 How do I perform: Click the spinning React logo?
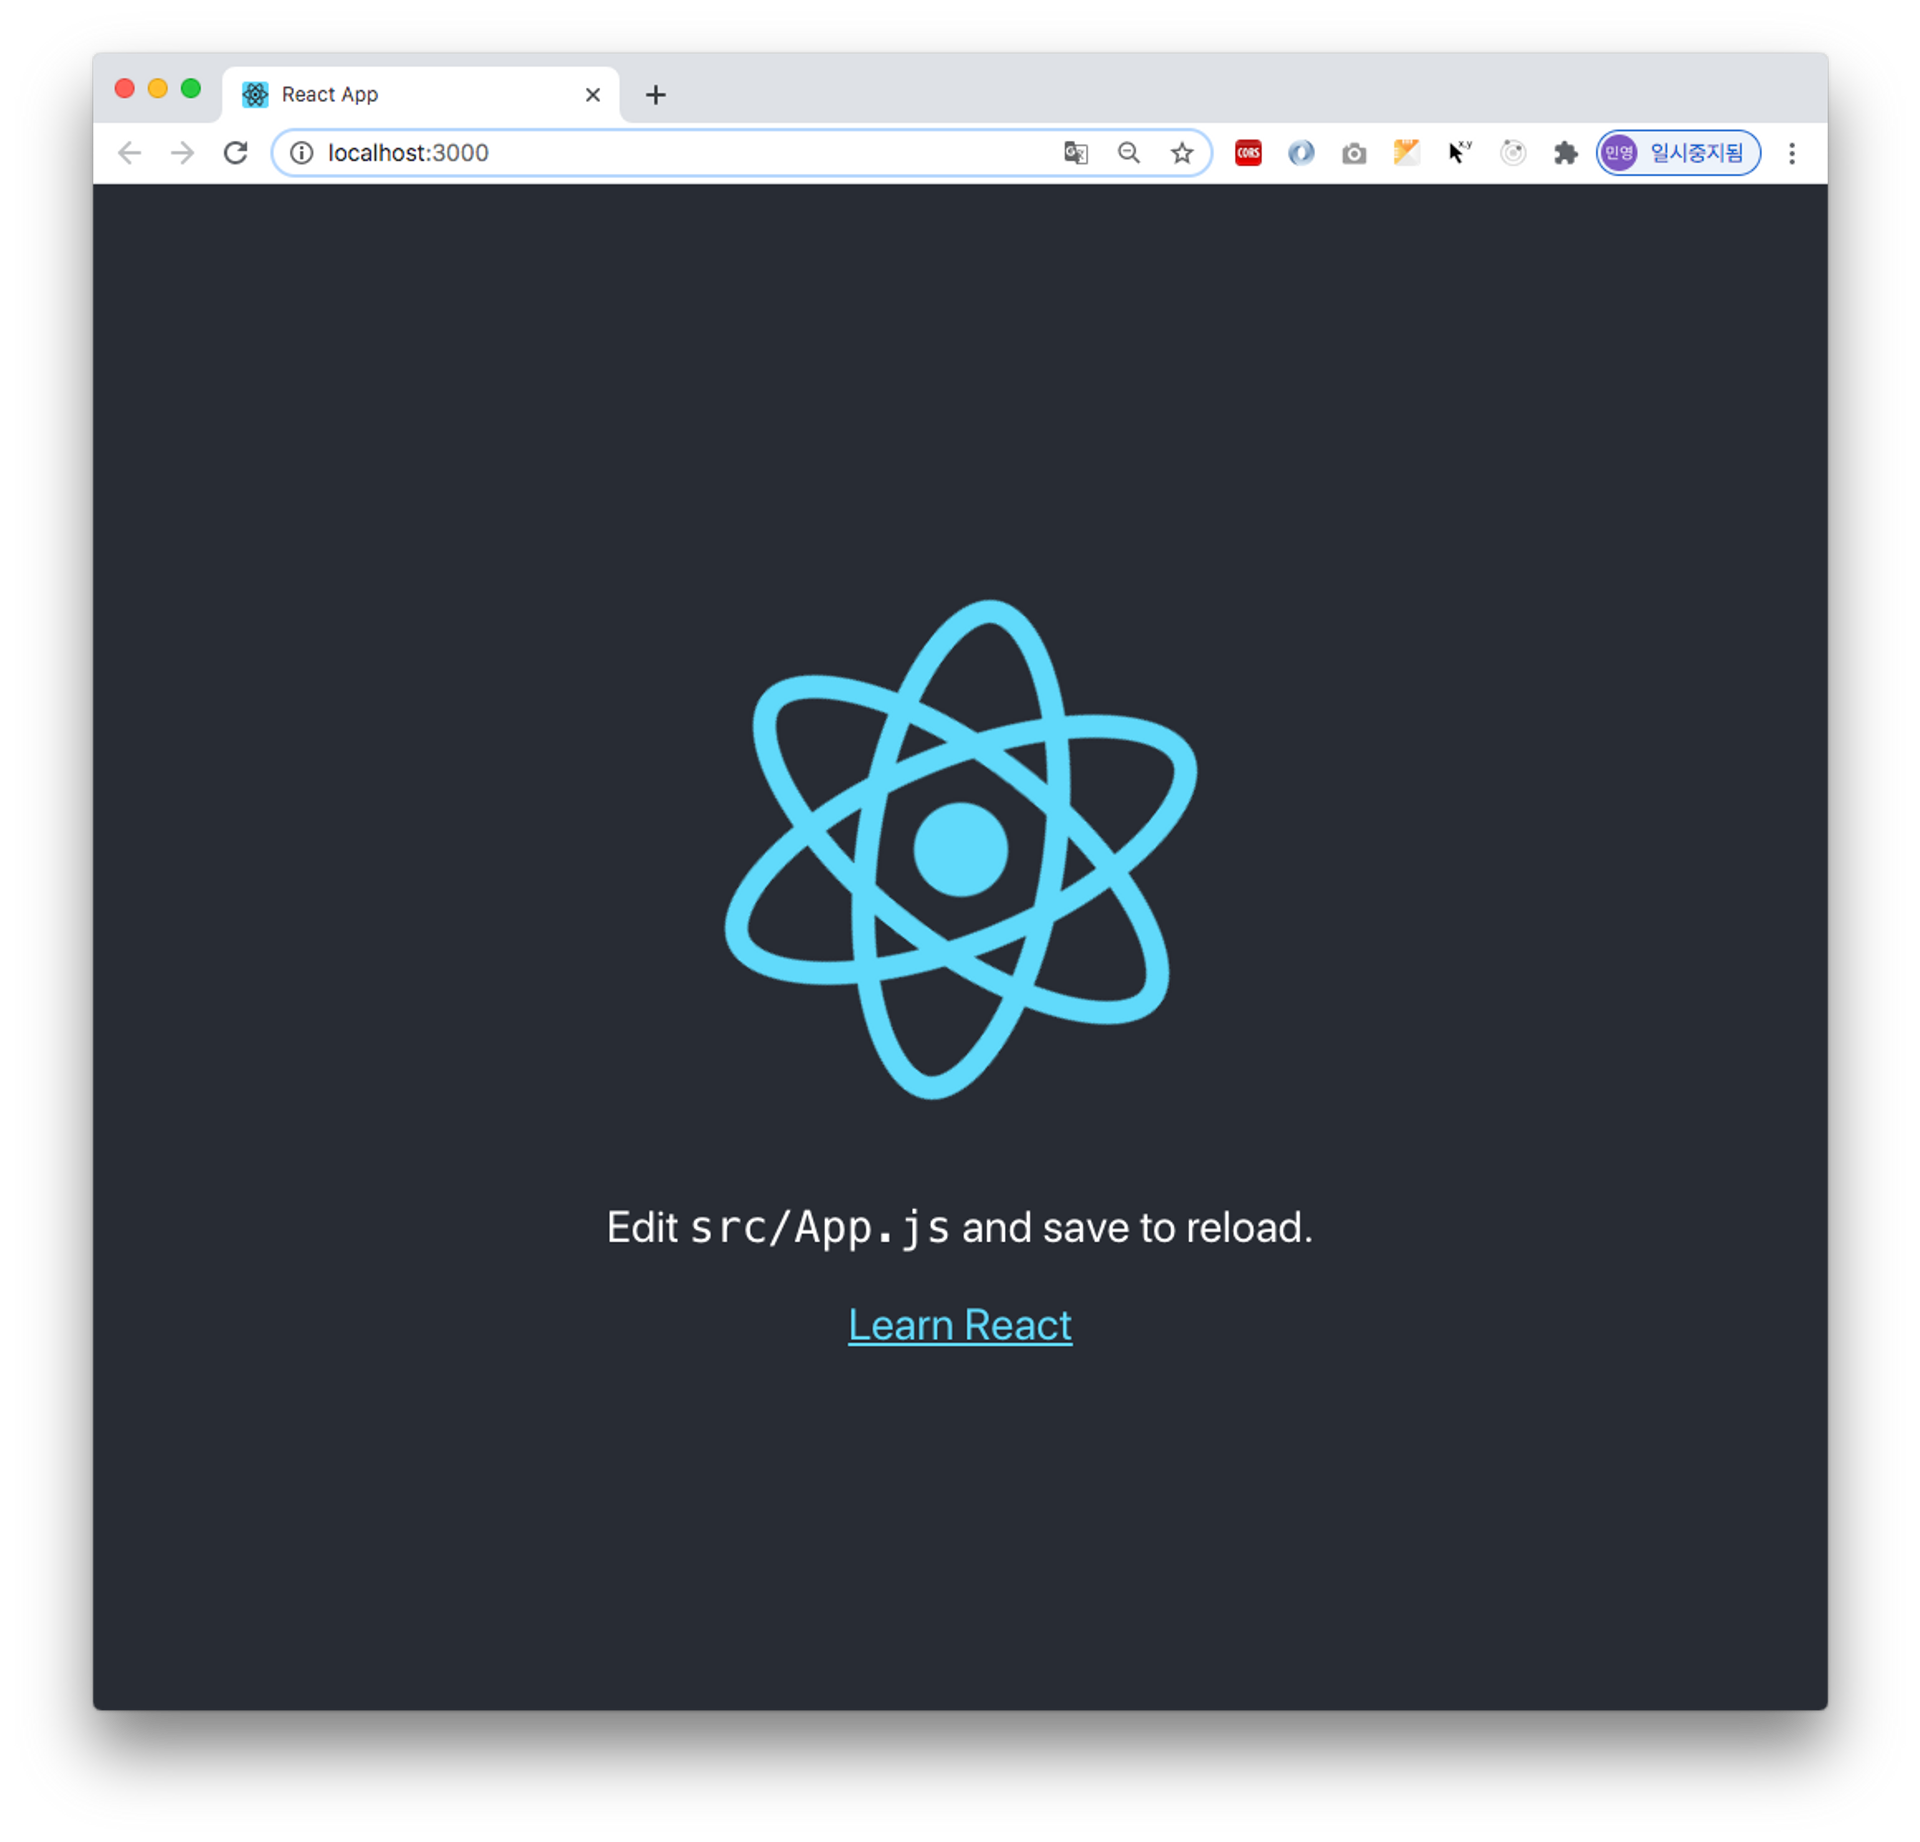960,849
